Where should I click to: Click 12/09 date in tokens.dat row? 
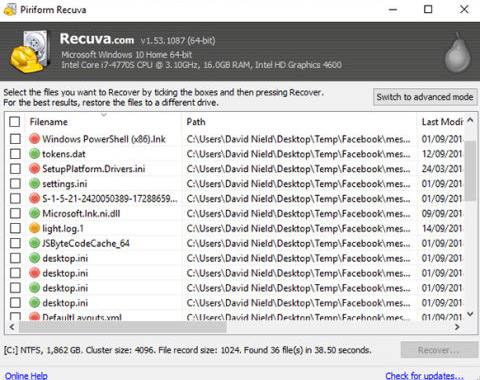pos(442,154)
